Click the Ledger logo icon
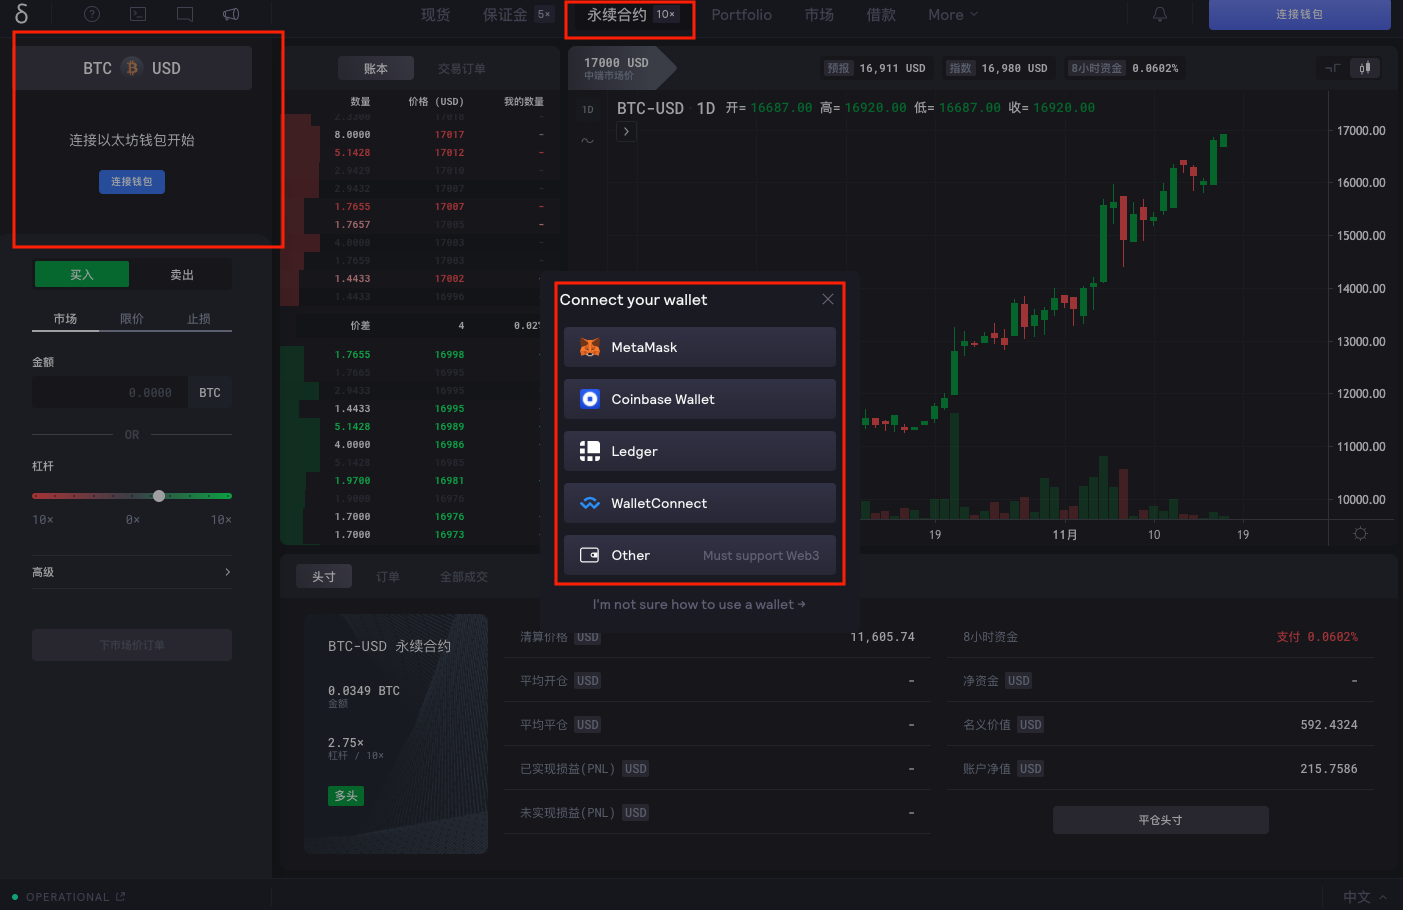The width and height of the screenshot is (1403, 910). (x=590, y=451)
